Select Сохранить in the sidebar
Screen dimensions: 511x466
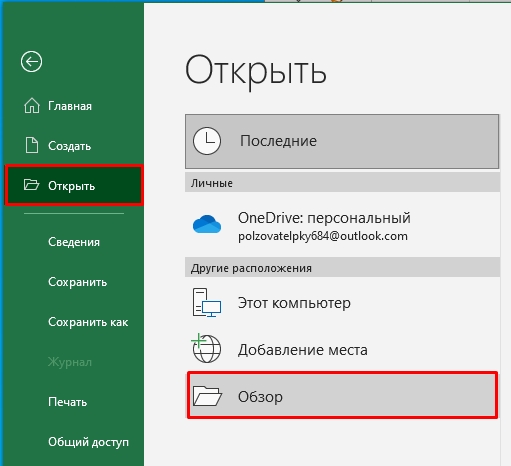(77, 282)
